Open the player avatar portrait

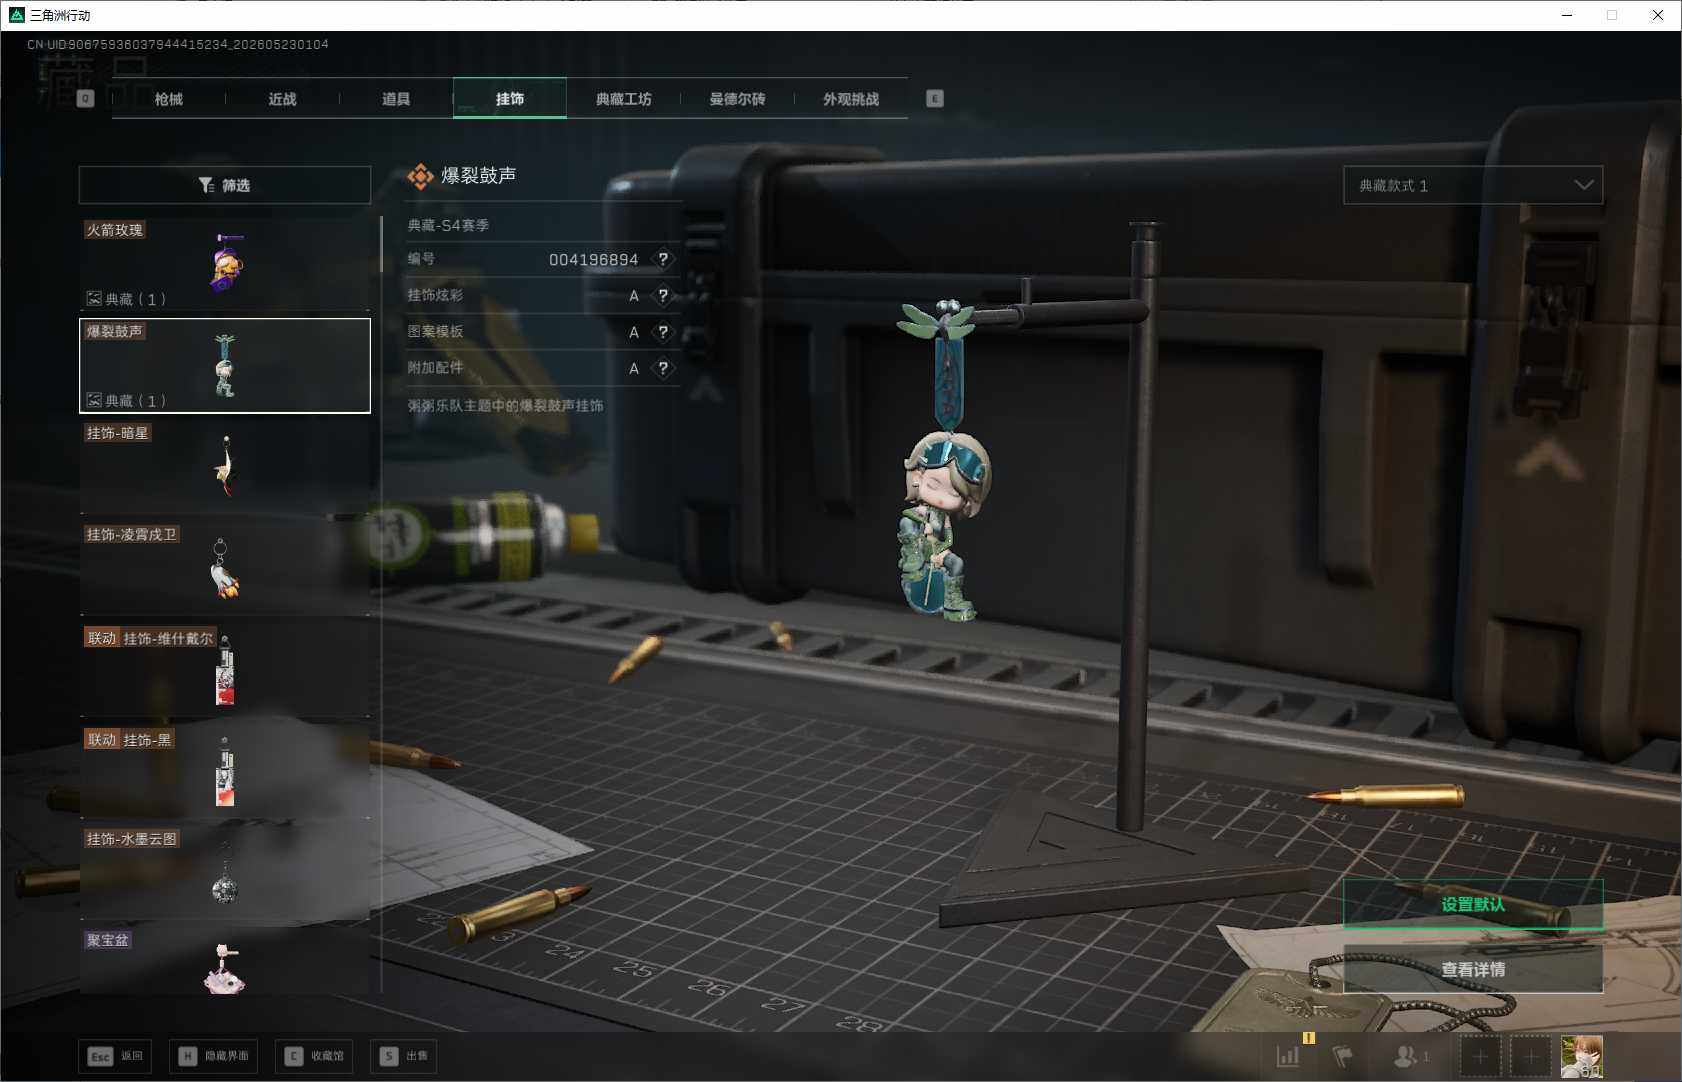pyautogui.click(x=1582, y=1056)
